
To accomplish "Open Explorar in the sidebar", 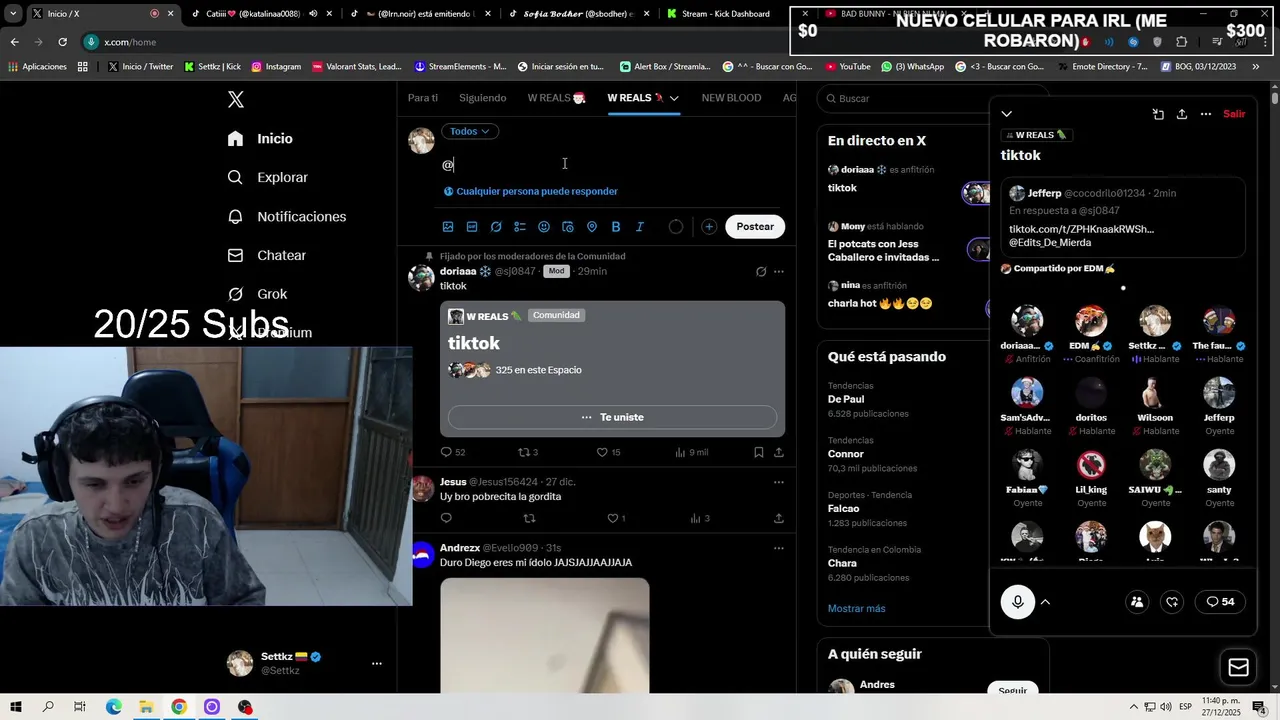I will [267, 177].
